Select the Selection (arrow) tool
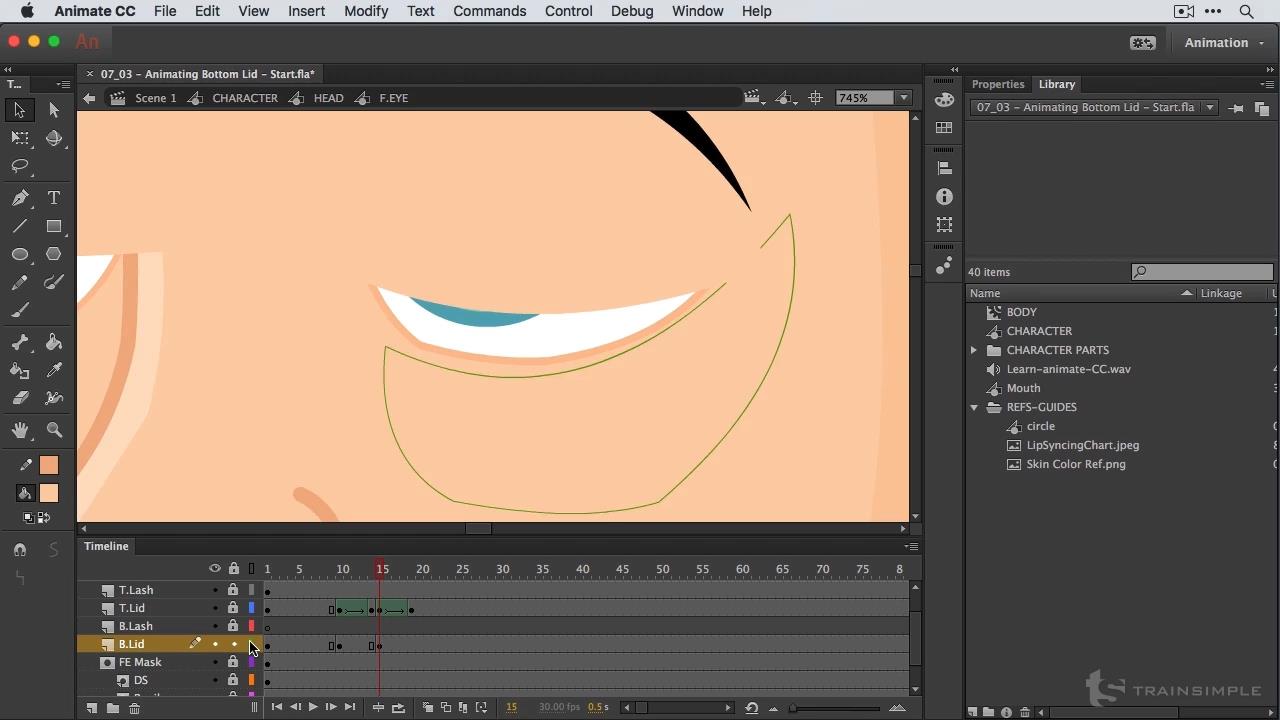 (x=19, y=110)
